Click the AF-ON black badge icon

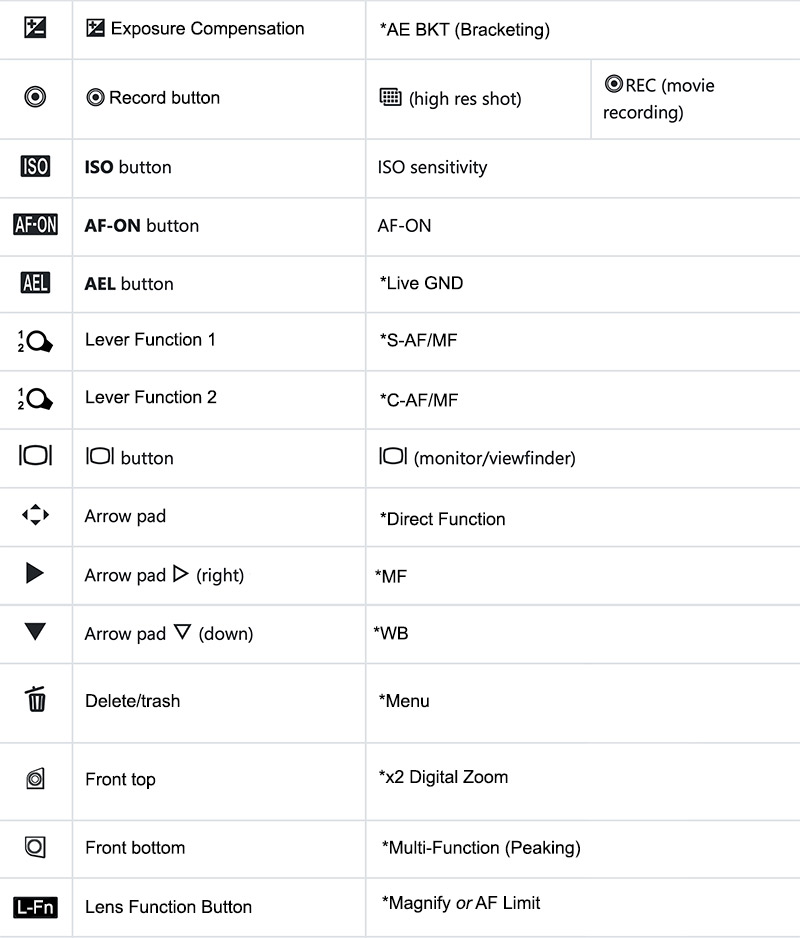[x=35, y=225]
